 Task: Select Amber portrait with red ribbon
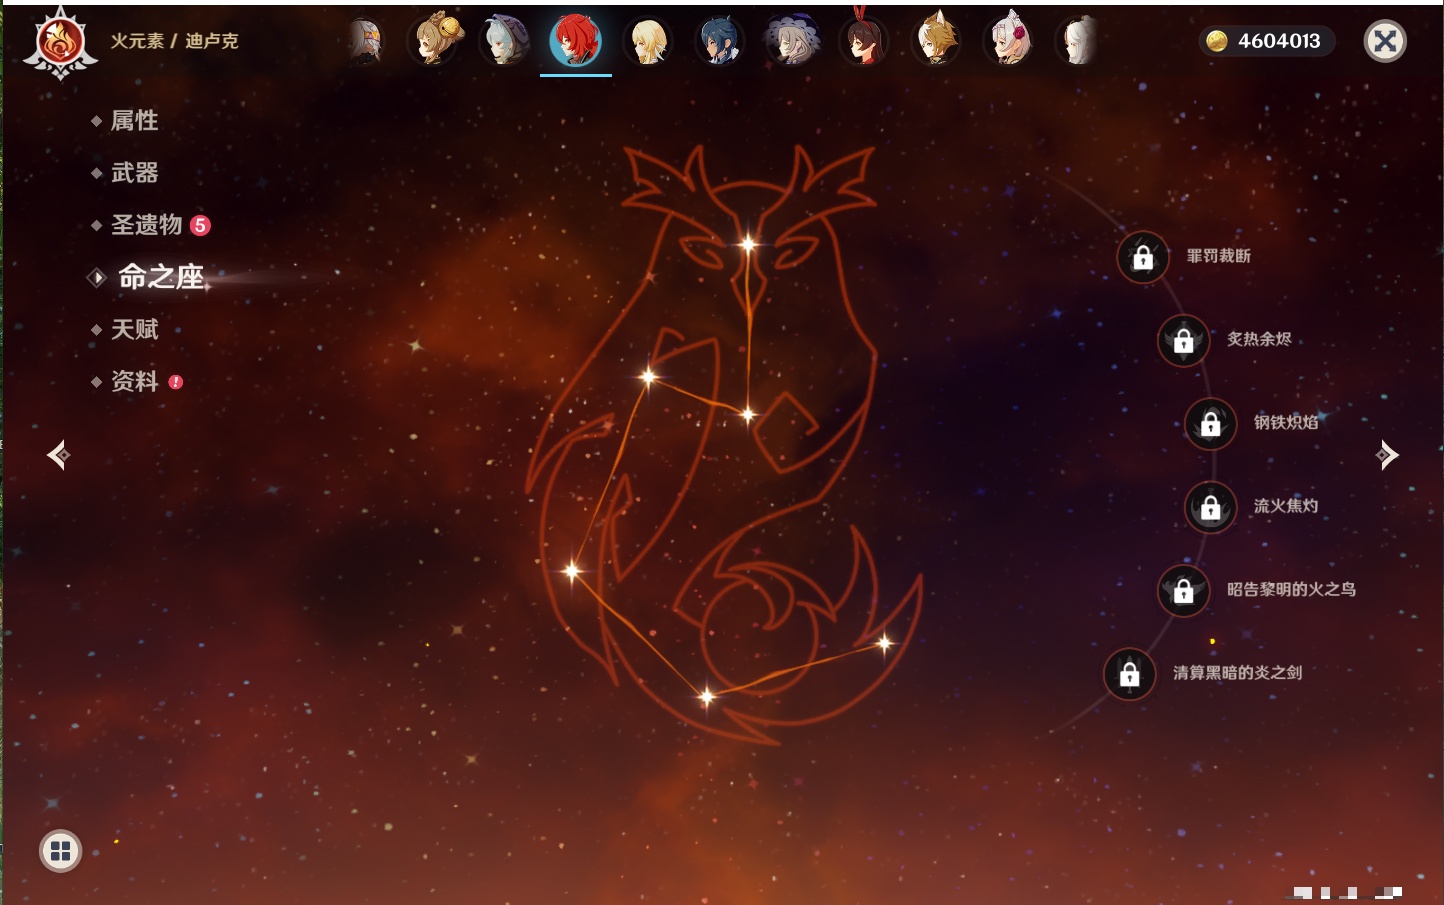click(x=864, y=40)
